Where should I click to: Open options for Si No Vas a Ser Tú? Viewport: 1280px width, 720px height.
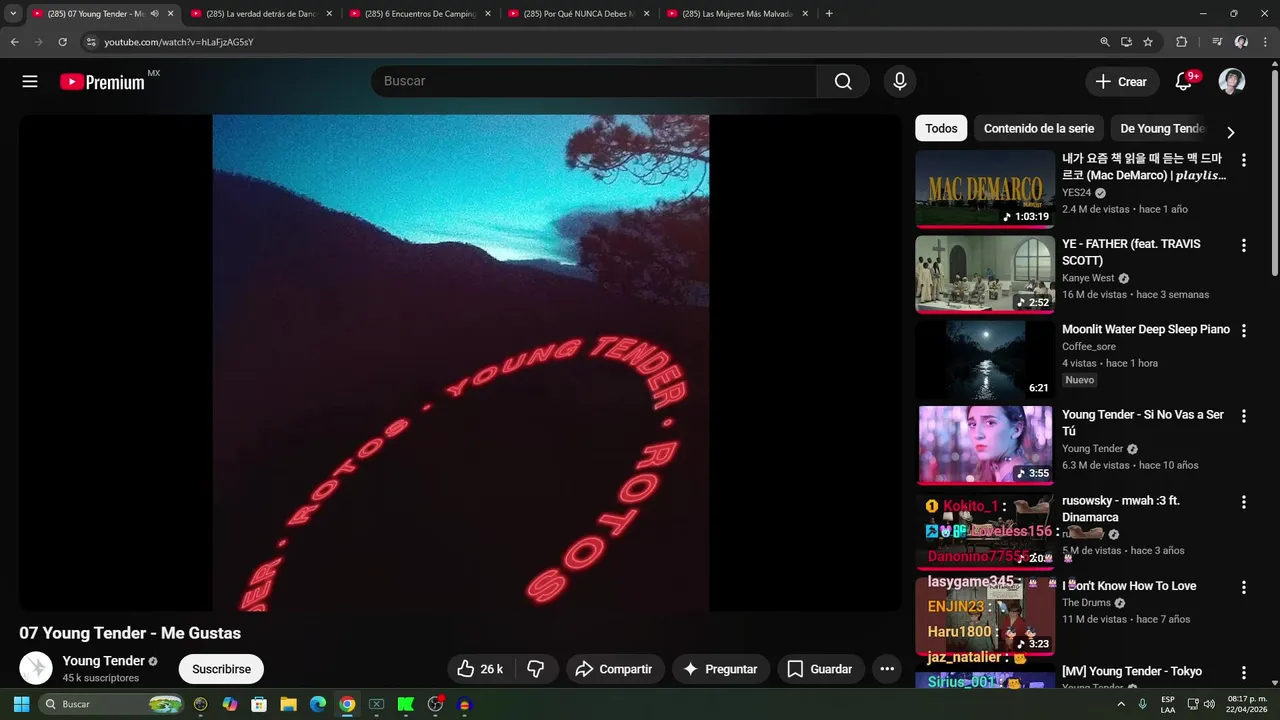click(x=1244, y=416)
